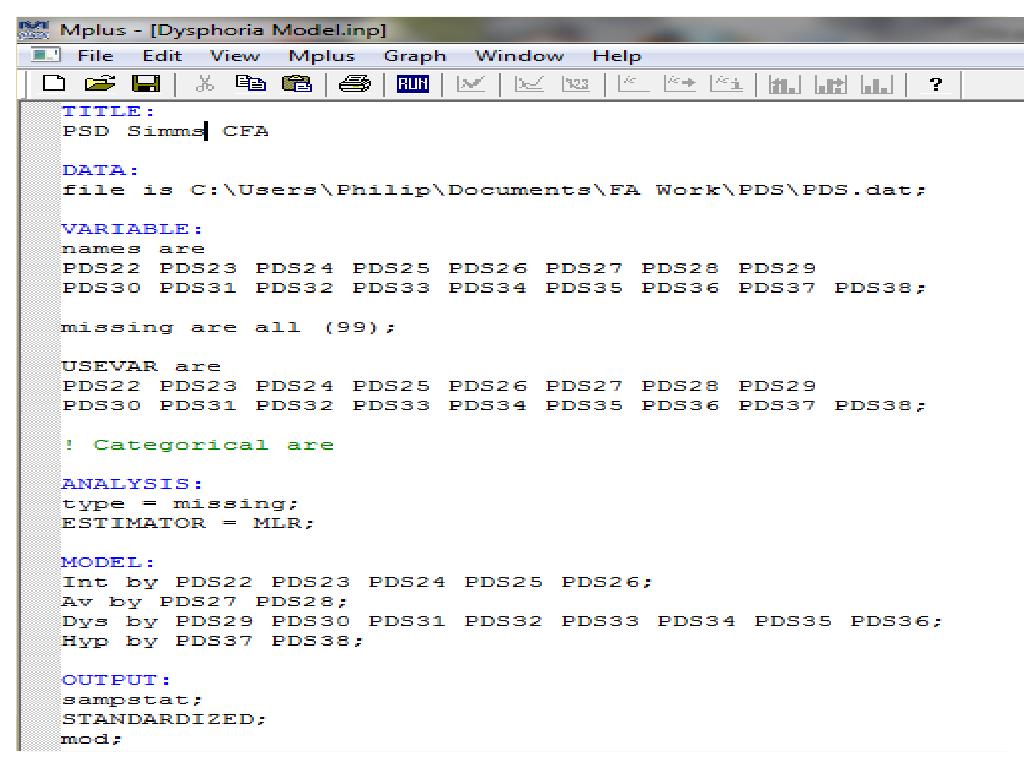Click the last histogram icon before help
This screenshot has width=1024, height=768.
tap(877, 84)
